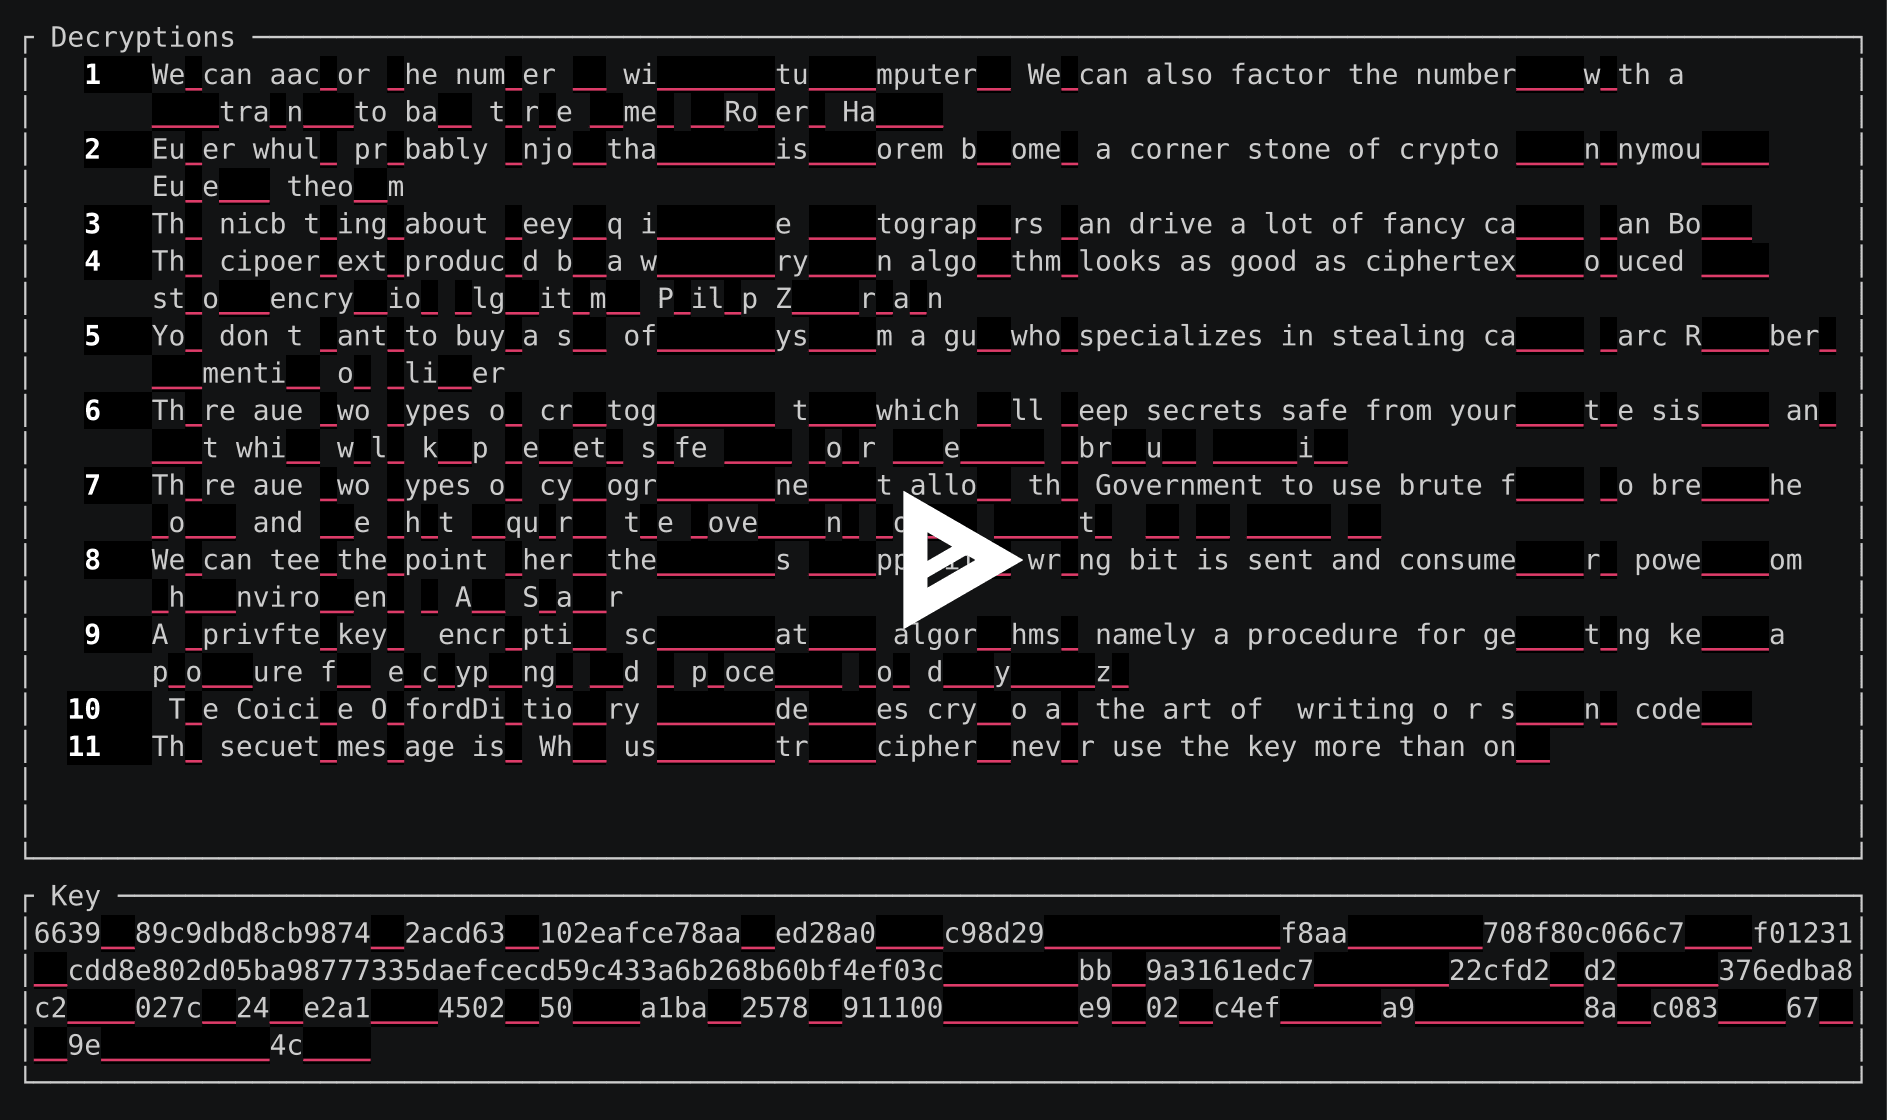Click key hex fragment '376edba8'

point(1786,971)
